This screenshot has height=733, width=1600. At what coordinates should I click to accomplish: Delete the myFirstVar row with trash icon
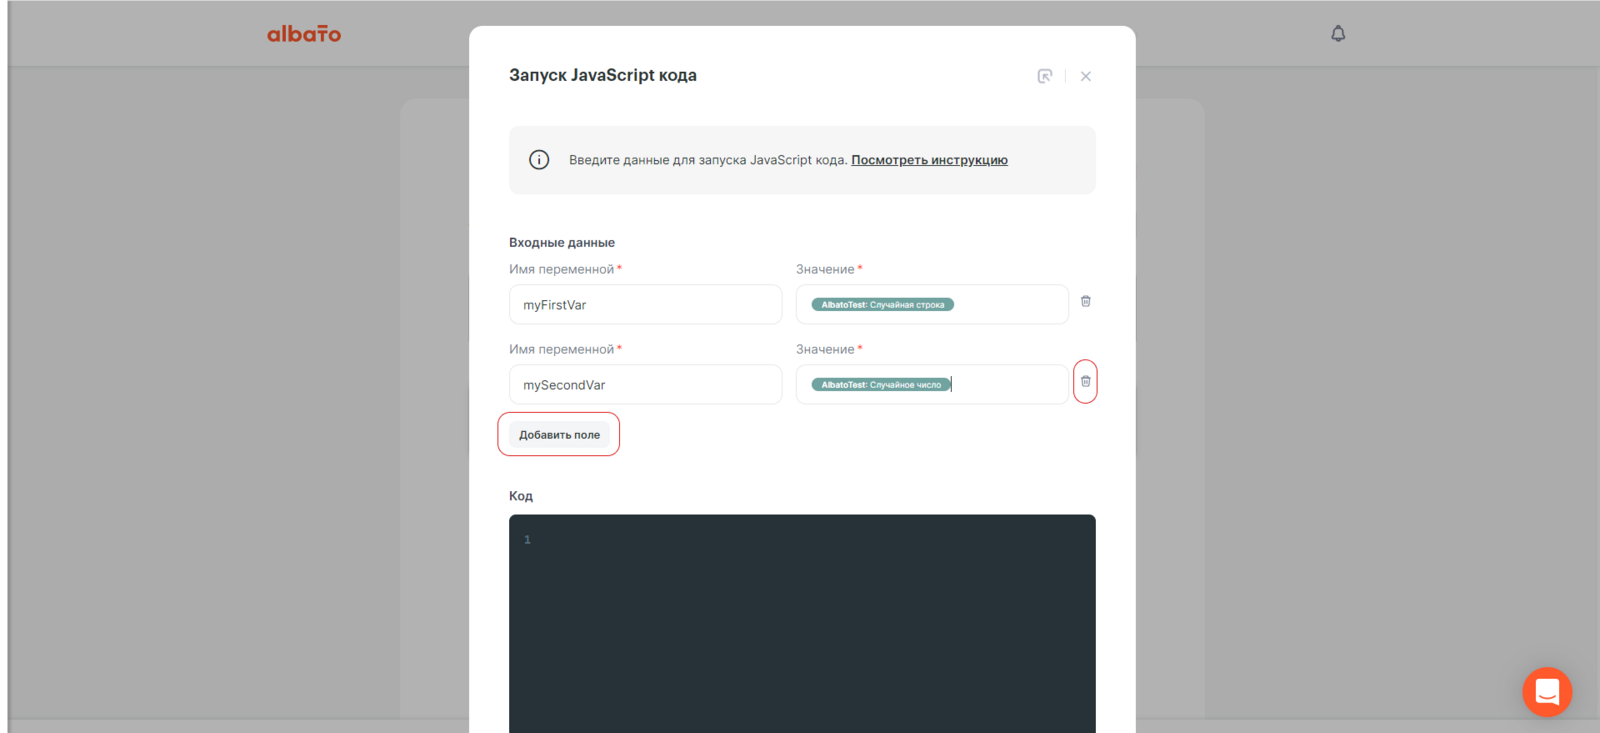(1086, 301)
